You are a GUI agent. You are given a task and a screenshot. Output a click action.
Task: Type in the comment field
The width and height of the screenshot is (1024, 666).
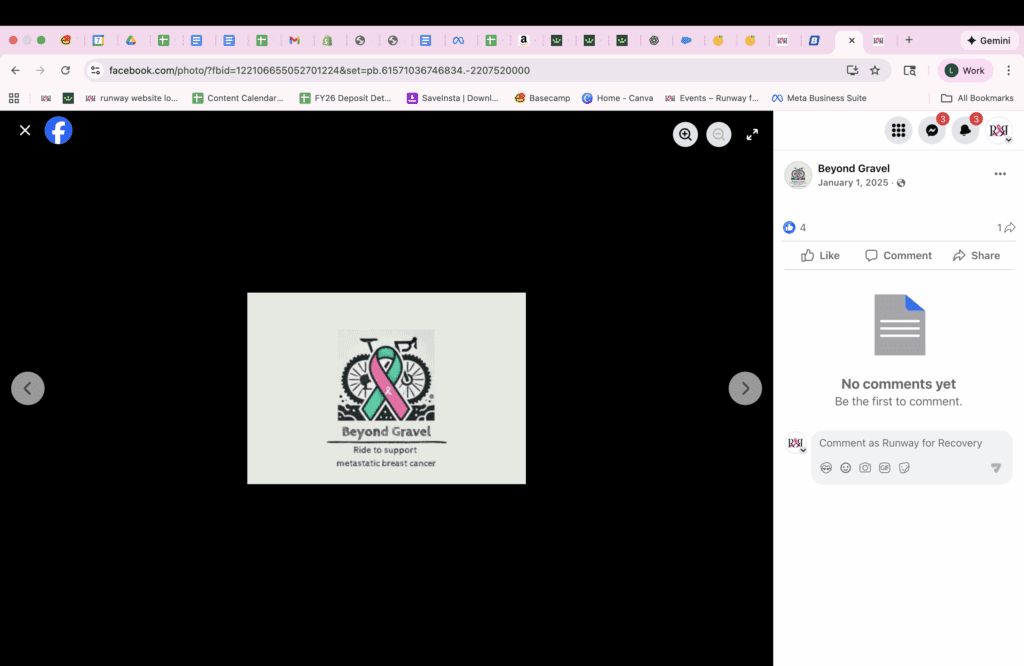coord(900,443)
